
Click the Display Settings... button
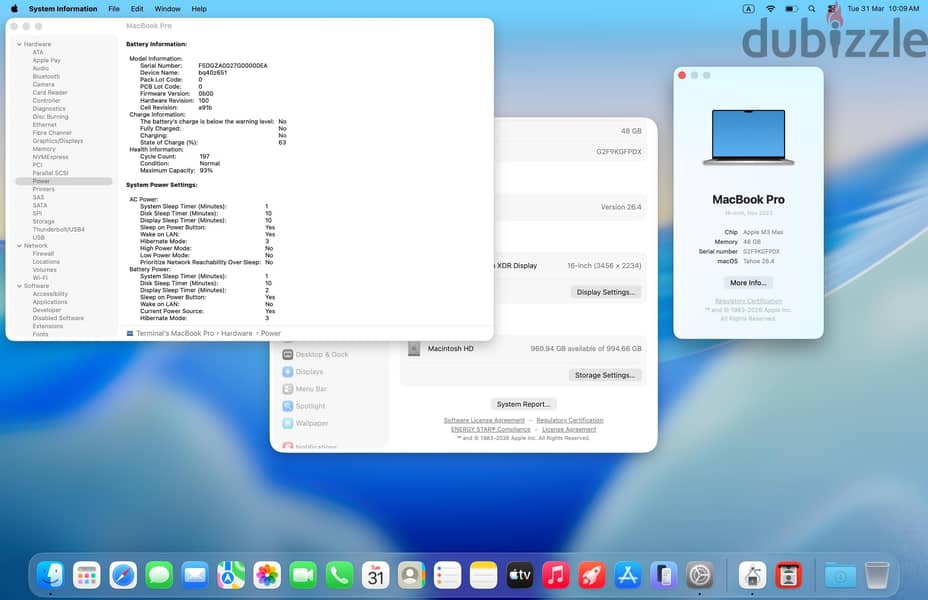(x=605, y=292)
